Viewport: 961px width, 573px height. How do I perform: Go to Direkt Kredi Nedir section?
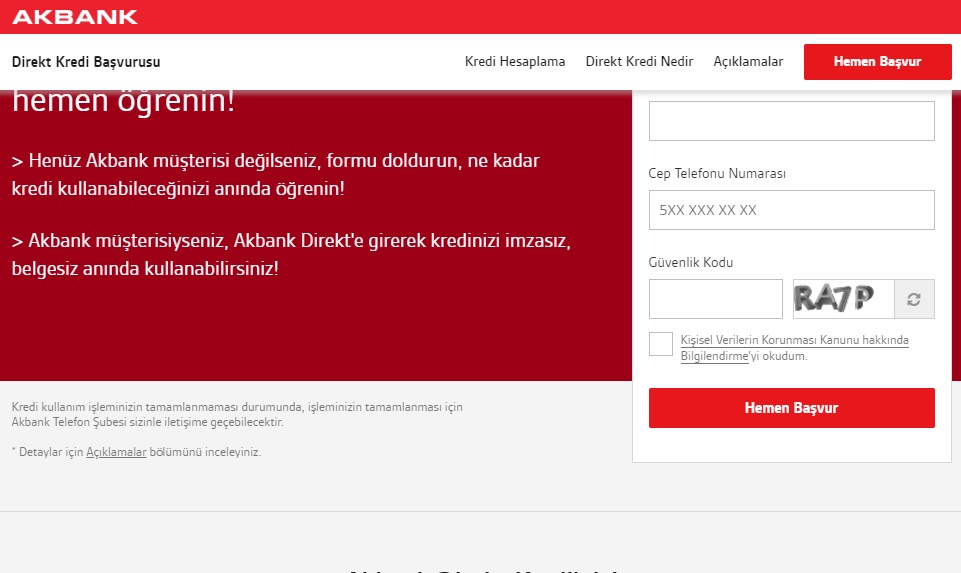[639, 61]
